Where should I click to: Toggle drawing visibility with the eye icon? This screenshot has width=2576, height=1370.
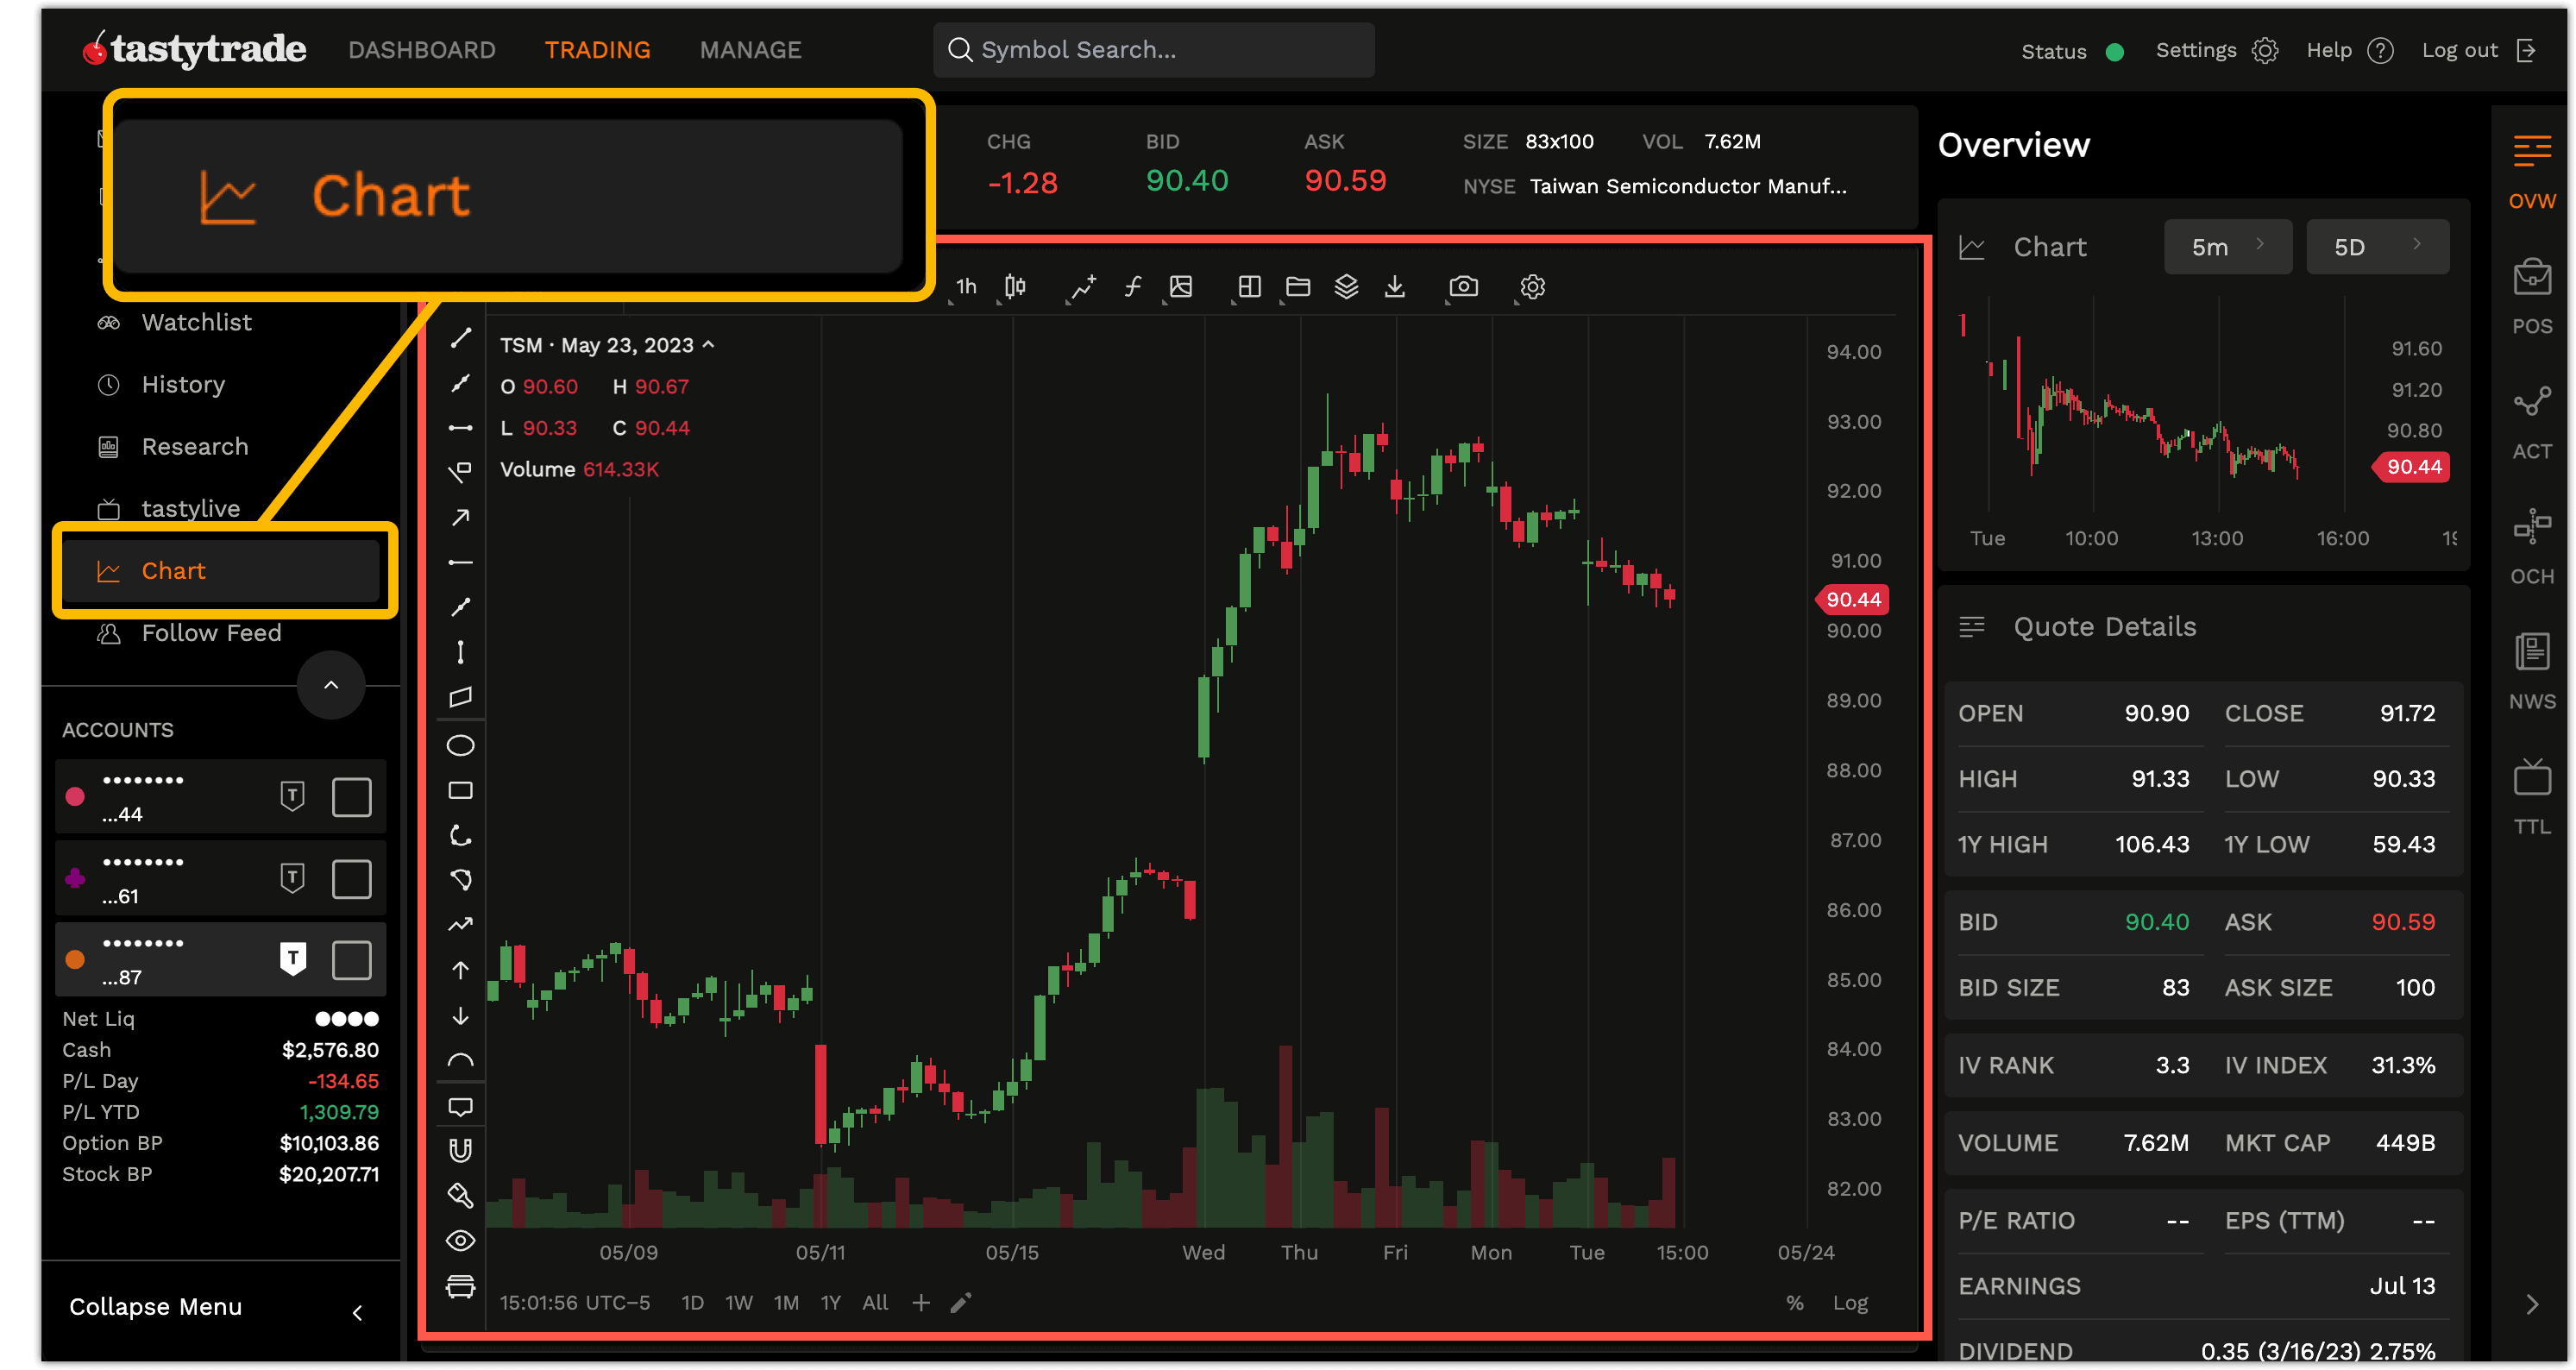coord(460,1240)
